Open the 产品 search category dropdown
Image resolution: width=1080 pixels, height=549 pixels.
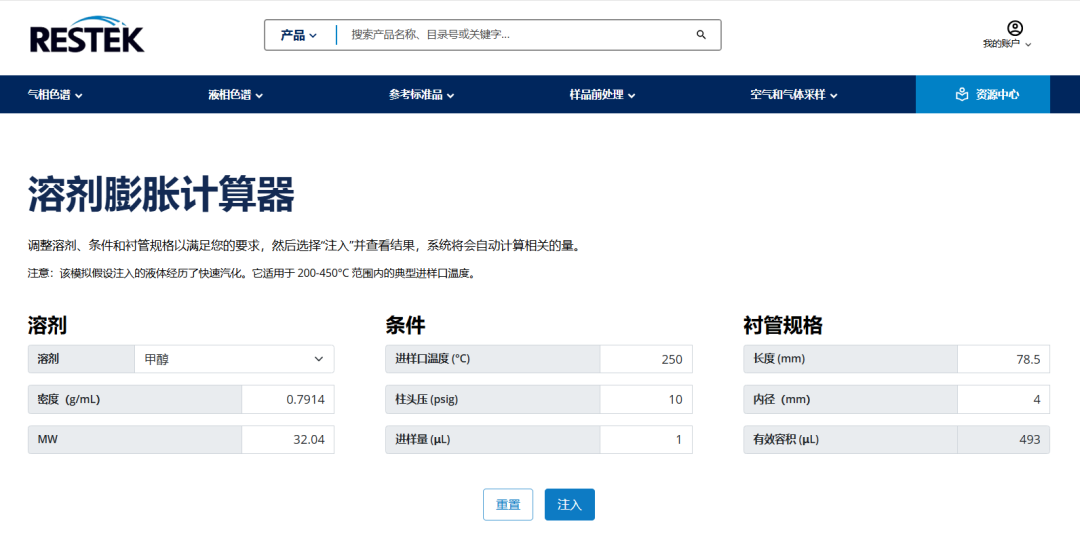(x=298, y=34)
